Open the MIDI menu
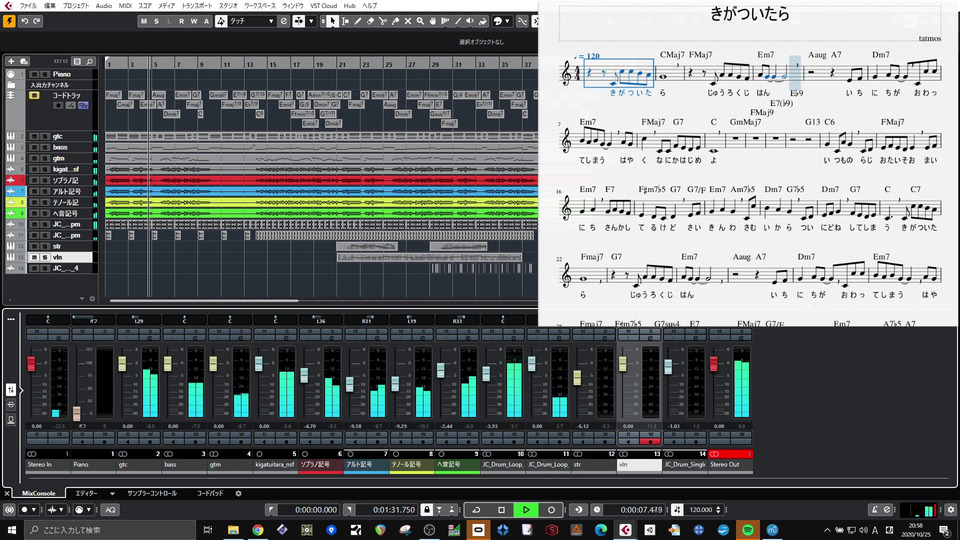The width and height of the screenshot is (960, 540). (125, 6)
